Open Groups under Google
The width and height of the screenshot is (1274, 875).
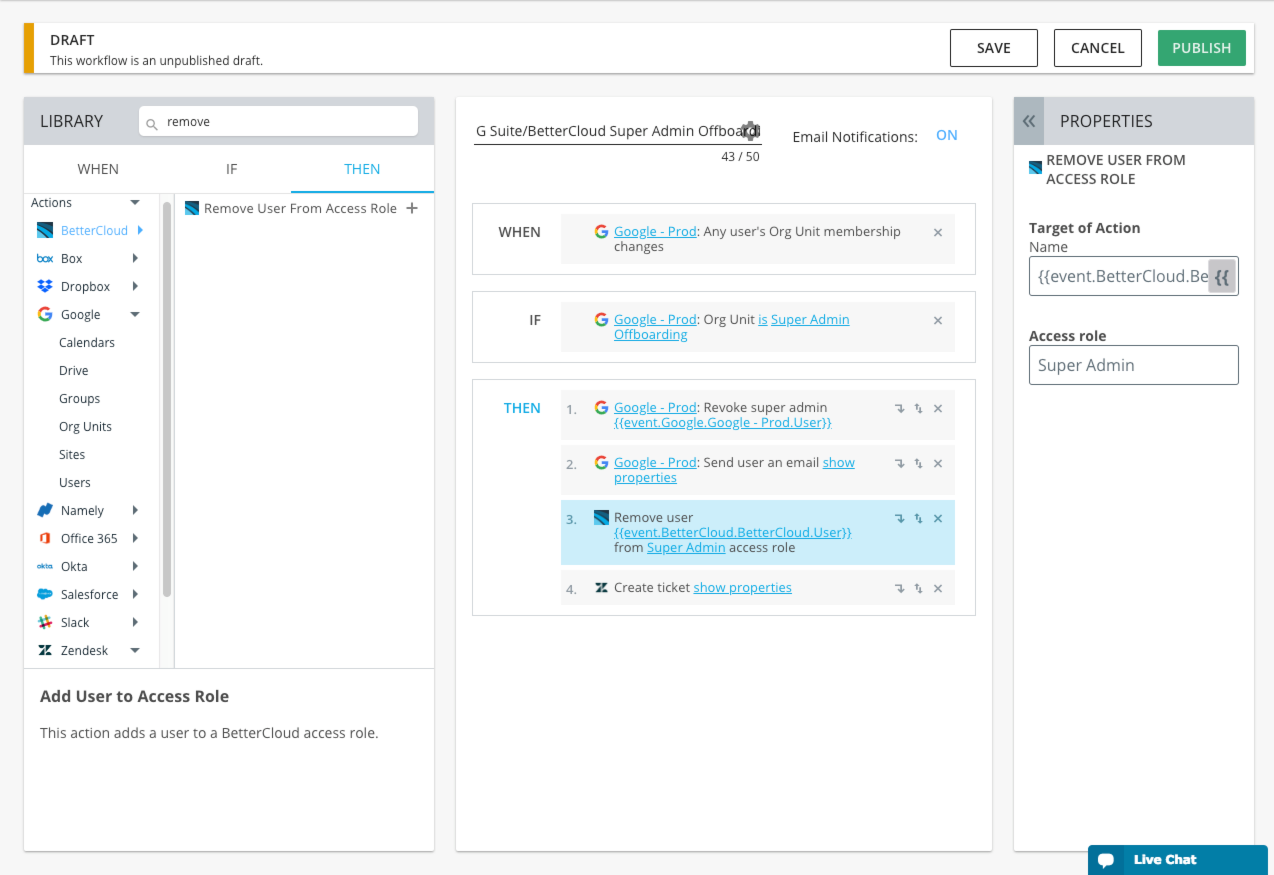(x=80, y=398)
